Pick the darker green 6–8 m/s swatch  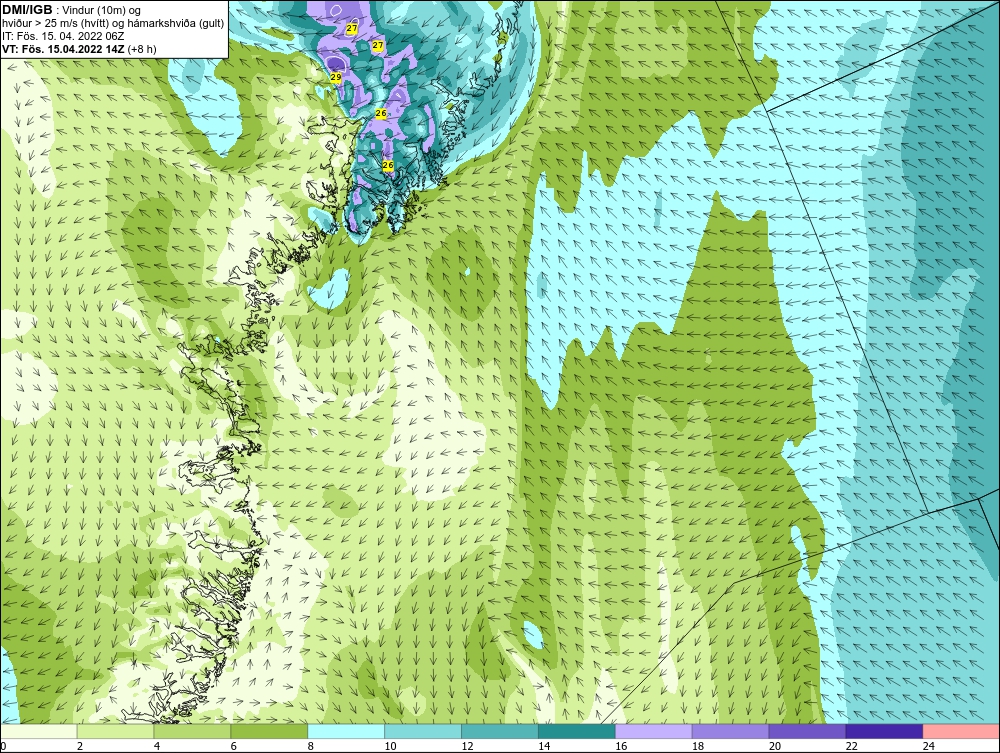(x=269, y=731)
